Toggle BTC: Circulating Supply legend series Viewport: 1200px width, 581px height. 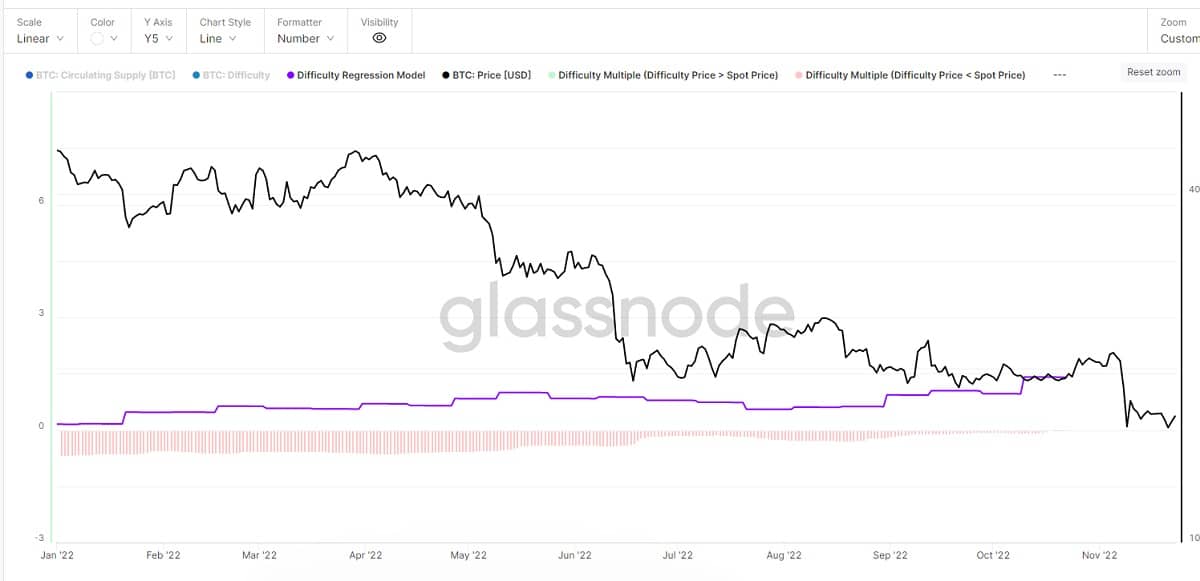tap(100, 75)
